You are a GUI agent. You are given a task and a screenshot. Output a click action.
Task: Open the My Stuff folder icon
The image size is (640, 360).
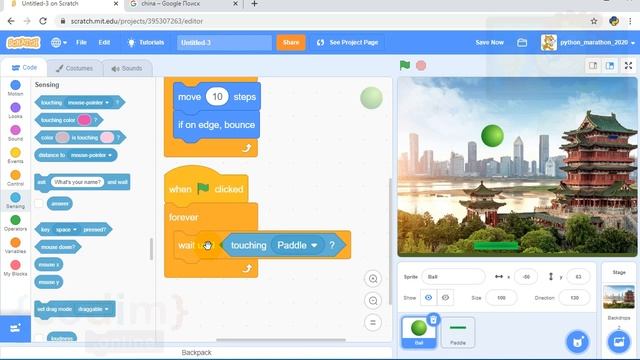tap(522, 42)
